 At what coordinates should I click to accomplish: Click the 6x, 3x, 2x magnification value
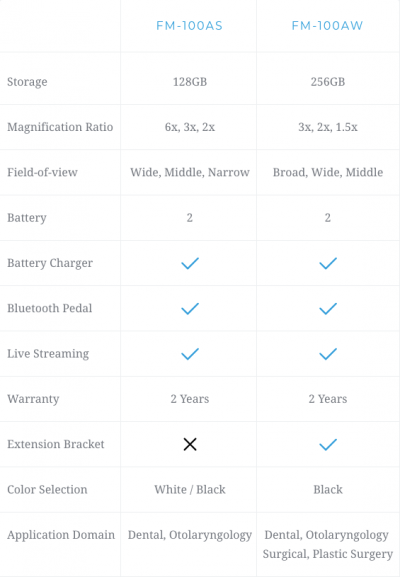tap(190, 127)
